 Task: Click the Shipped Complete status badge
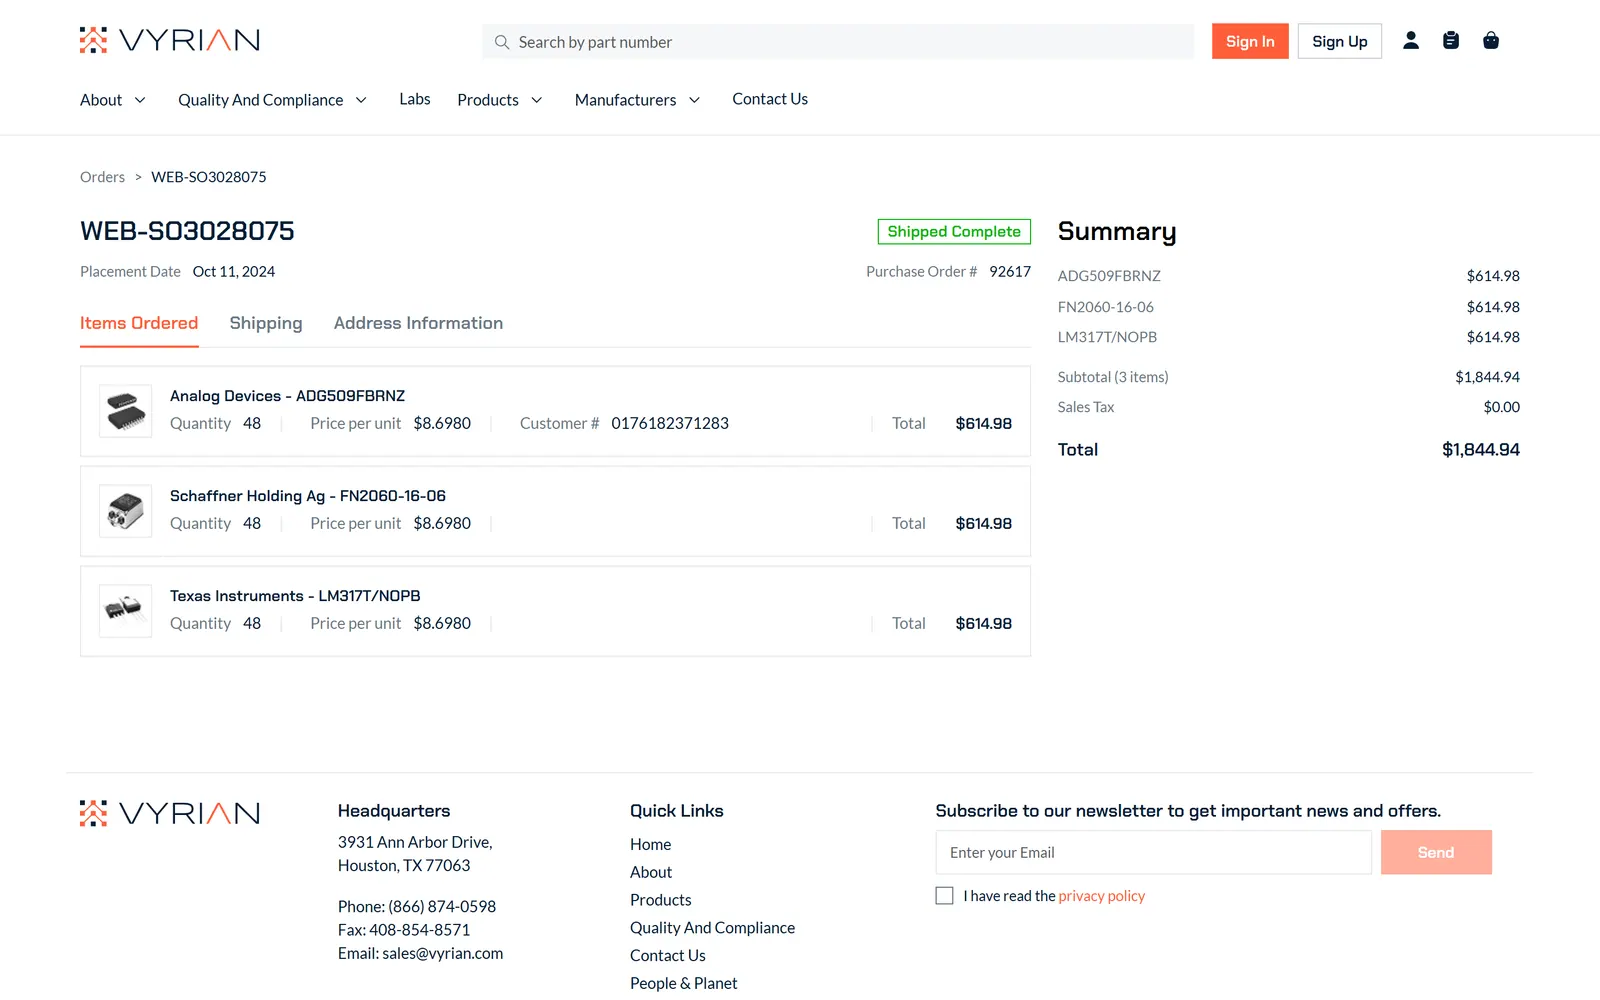(x=954, y=232)
